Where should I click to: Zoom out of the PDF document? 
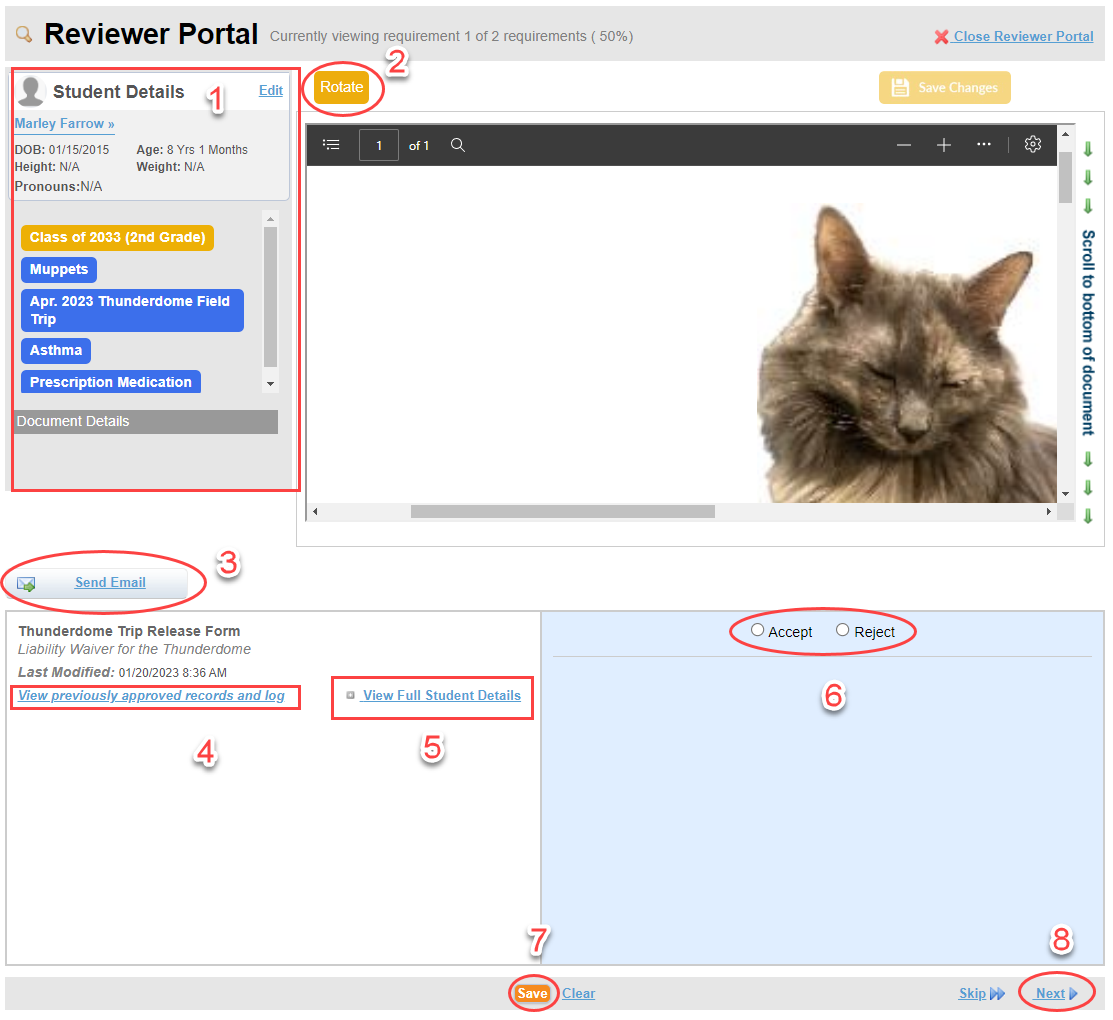(x=903, y=144)
